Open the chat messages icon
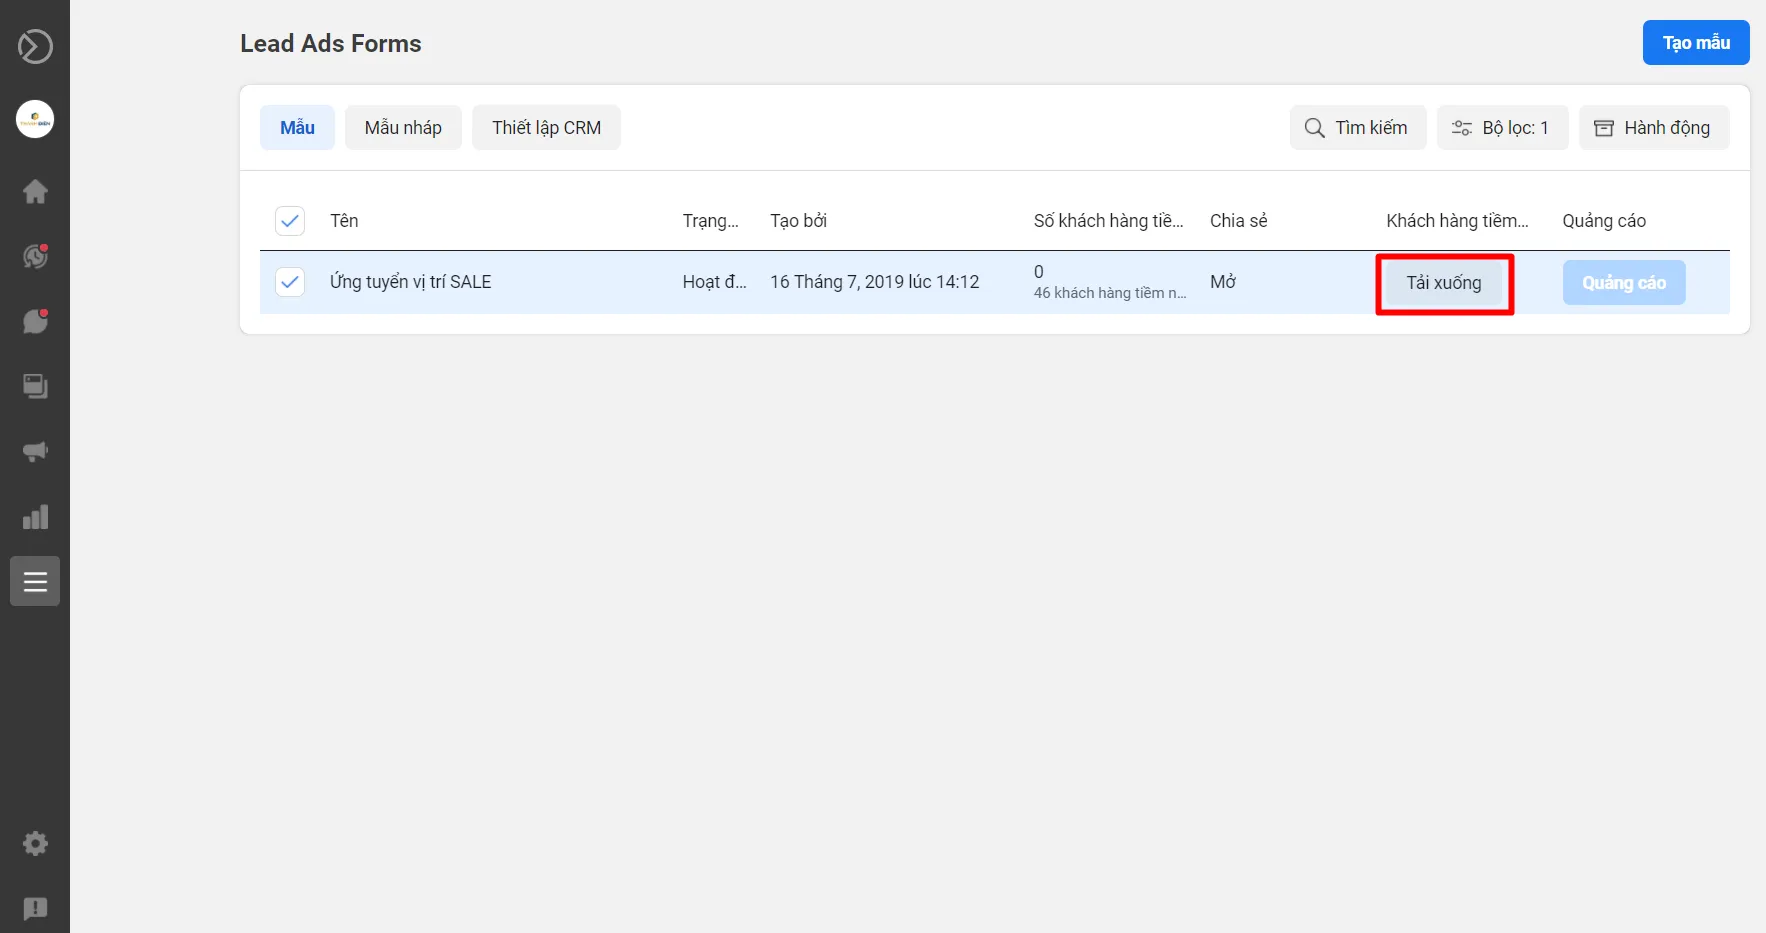 [35, 321]
